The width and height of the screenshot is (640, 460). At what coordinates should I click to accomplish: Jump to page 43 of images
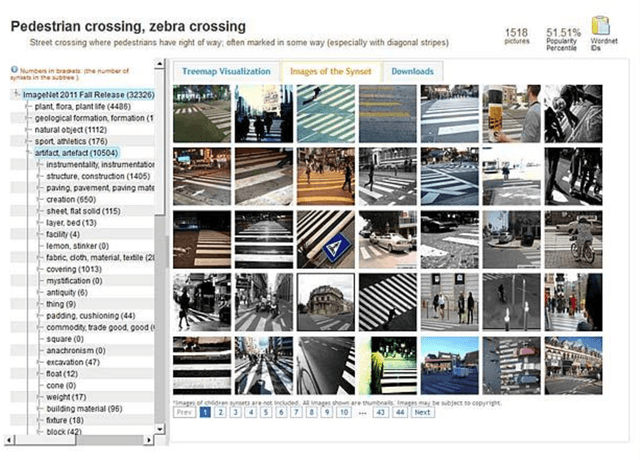380,412
